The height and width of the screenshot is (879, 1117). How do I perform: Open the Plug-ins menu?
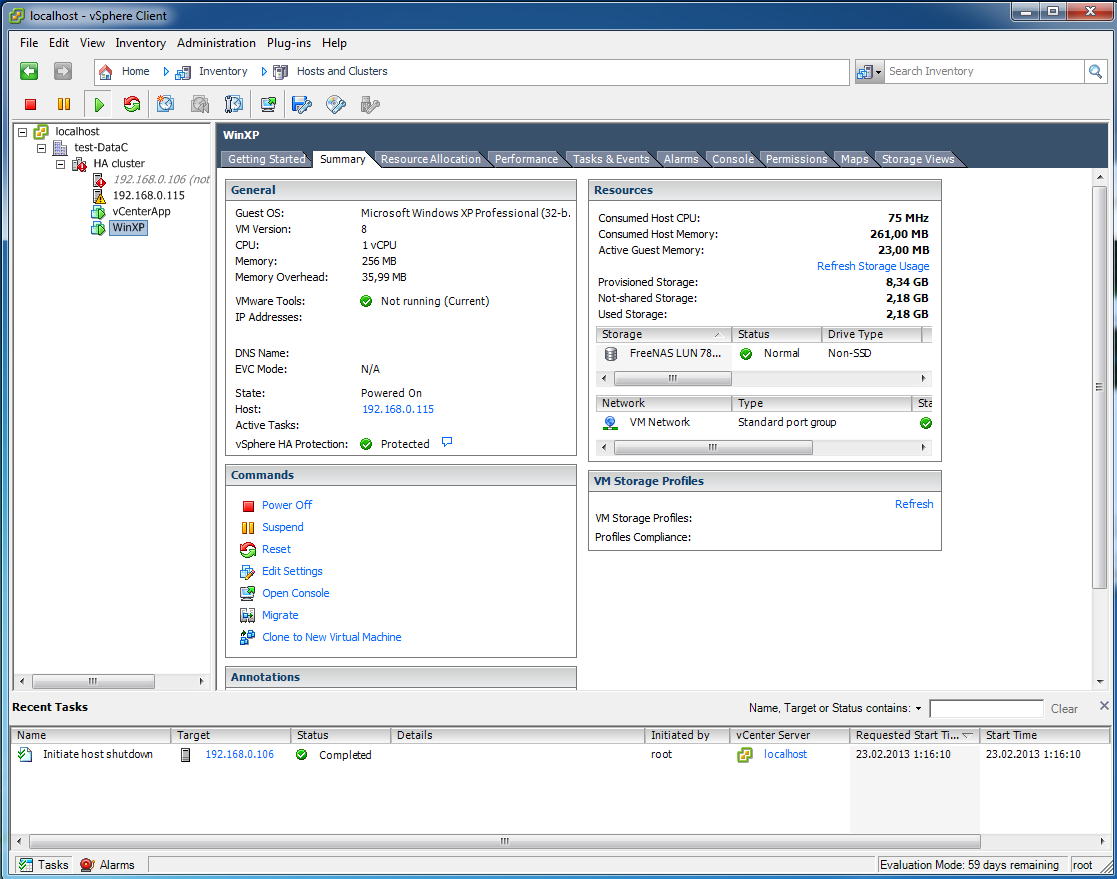[289, 43]
